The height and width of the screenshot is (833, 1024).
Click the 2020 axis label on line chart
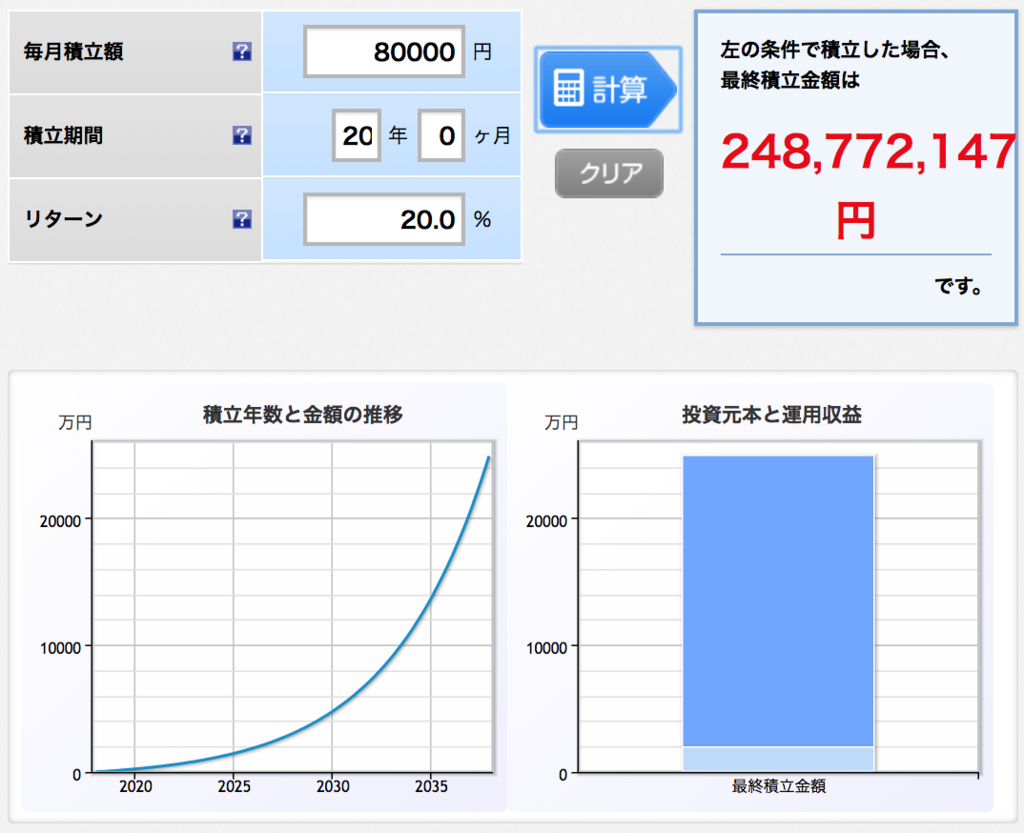(x=135, y=786)
